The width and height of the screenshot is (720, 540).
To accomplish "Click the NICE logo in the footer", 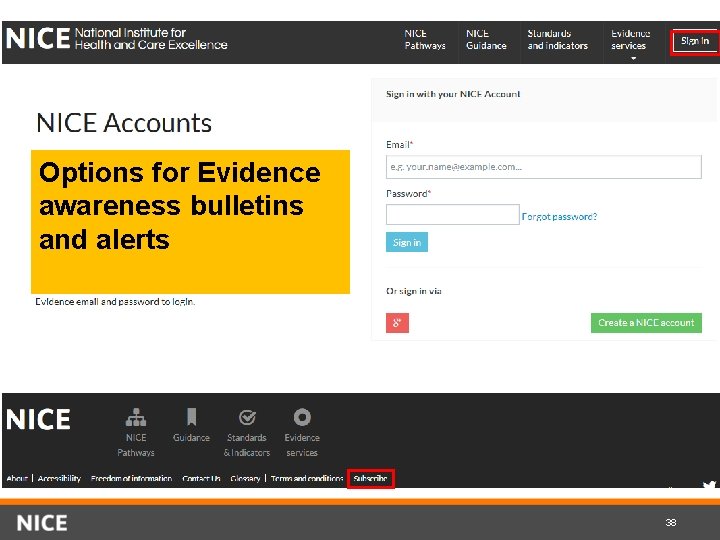I will [x=39, y=419].
